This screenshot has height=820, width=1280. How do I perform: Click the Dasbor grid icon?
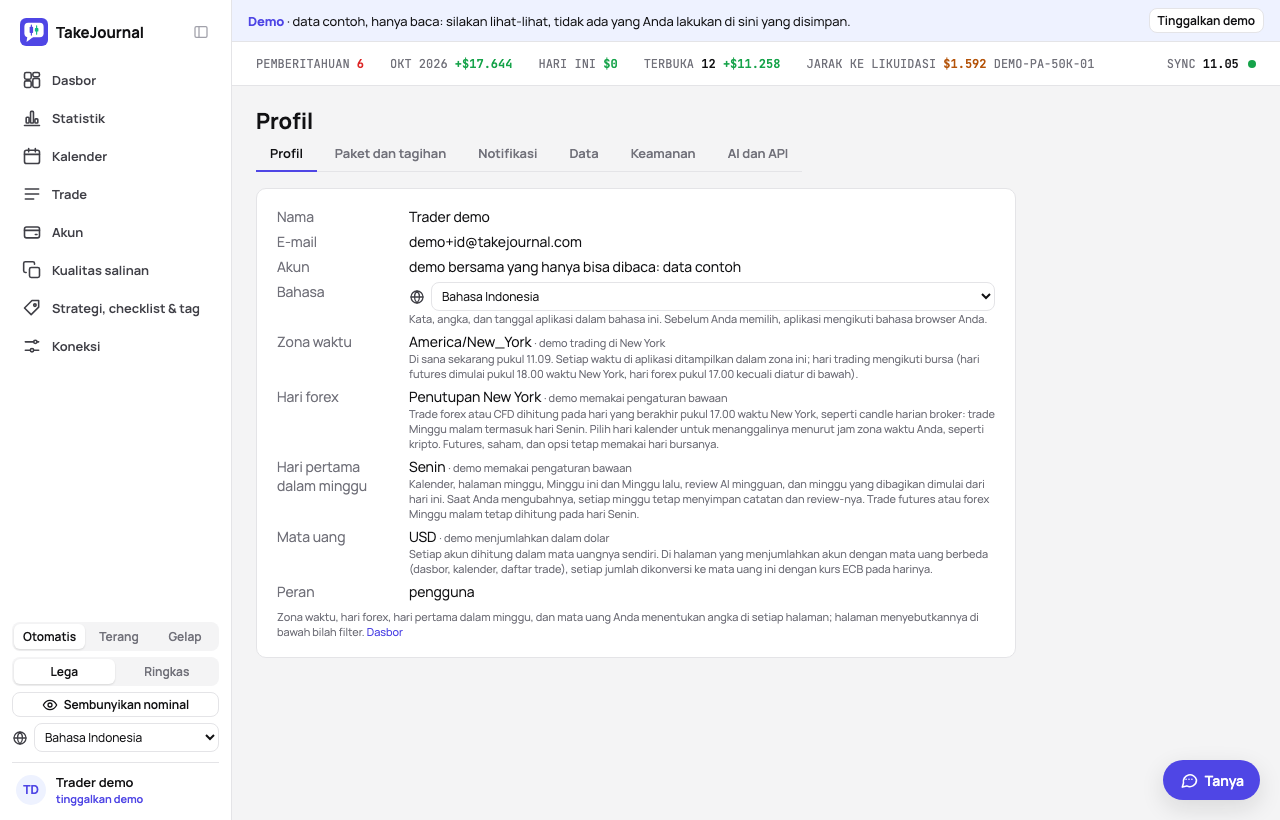point(32,80)
